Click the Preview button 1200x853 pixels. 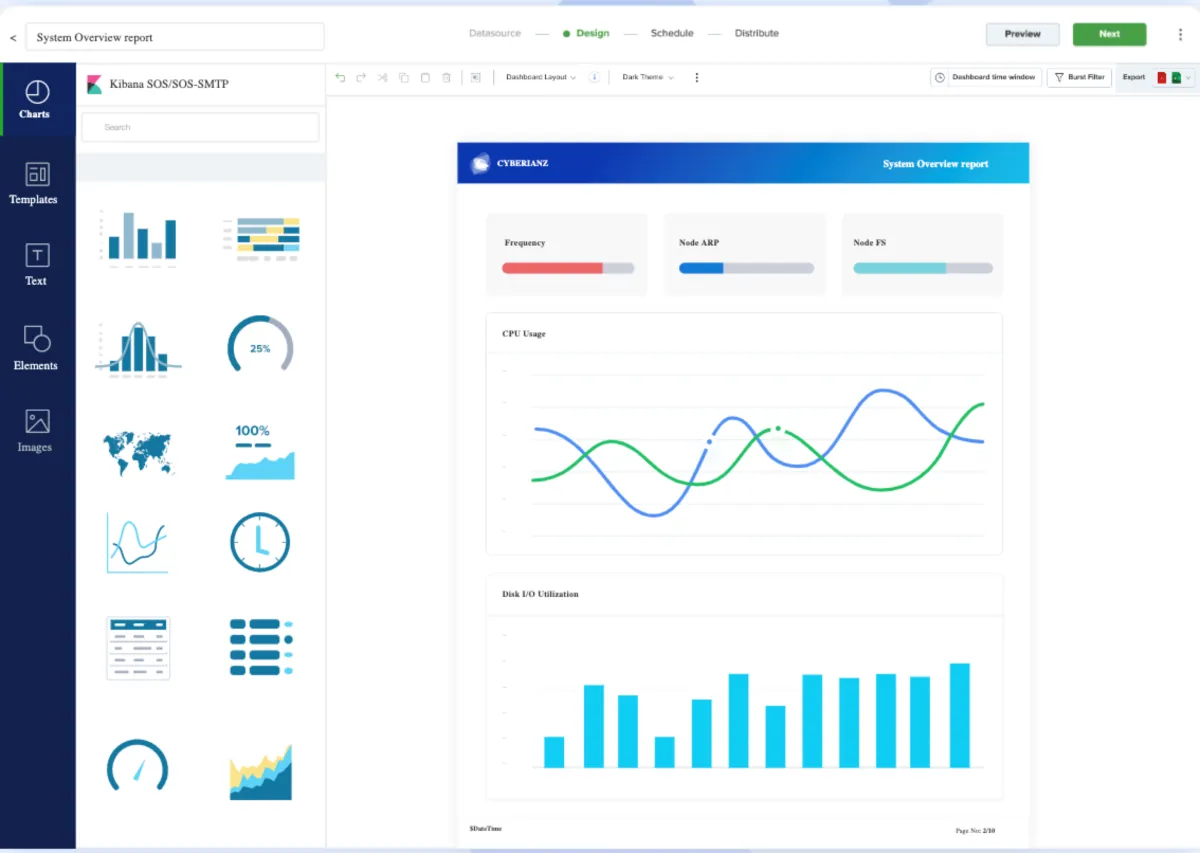click(x=1023, y=34)
